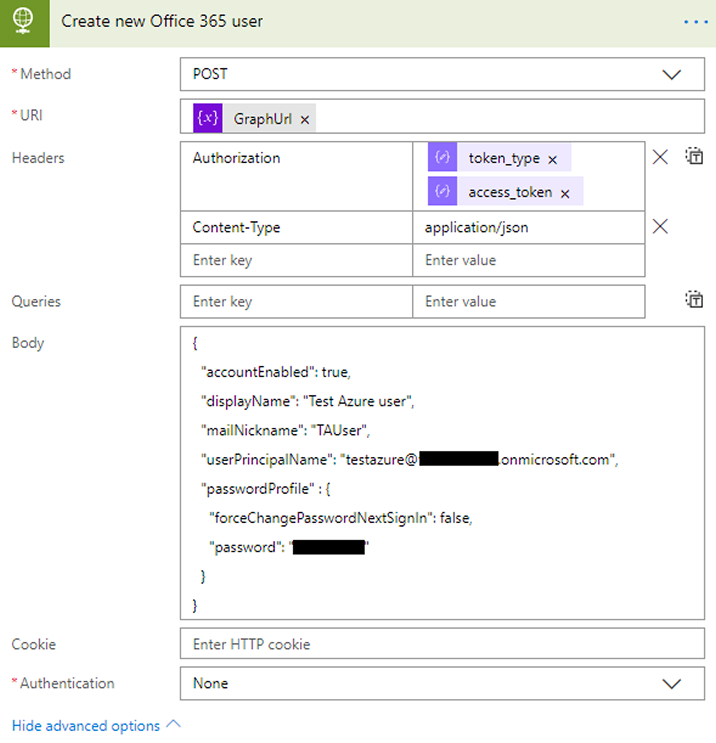Remove the token_type token
The height and width of the screenshot is (743, 716).
tap(553, 160)
